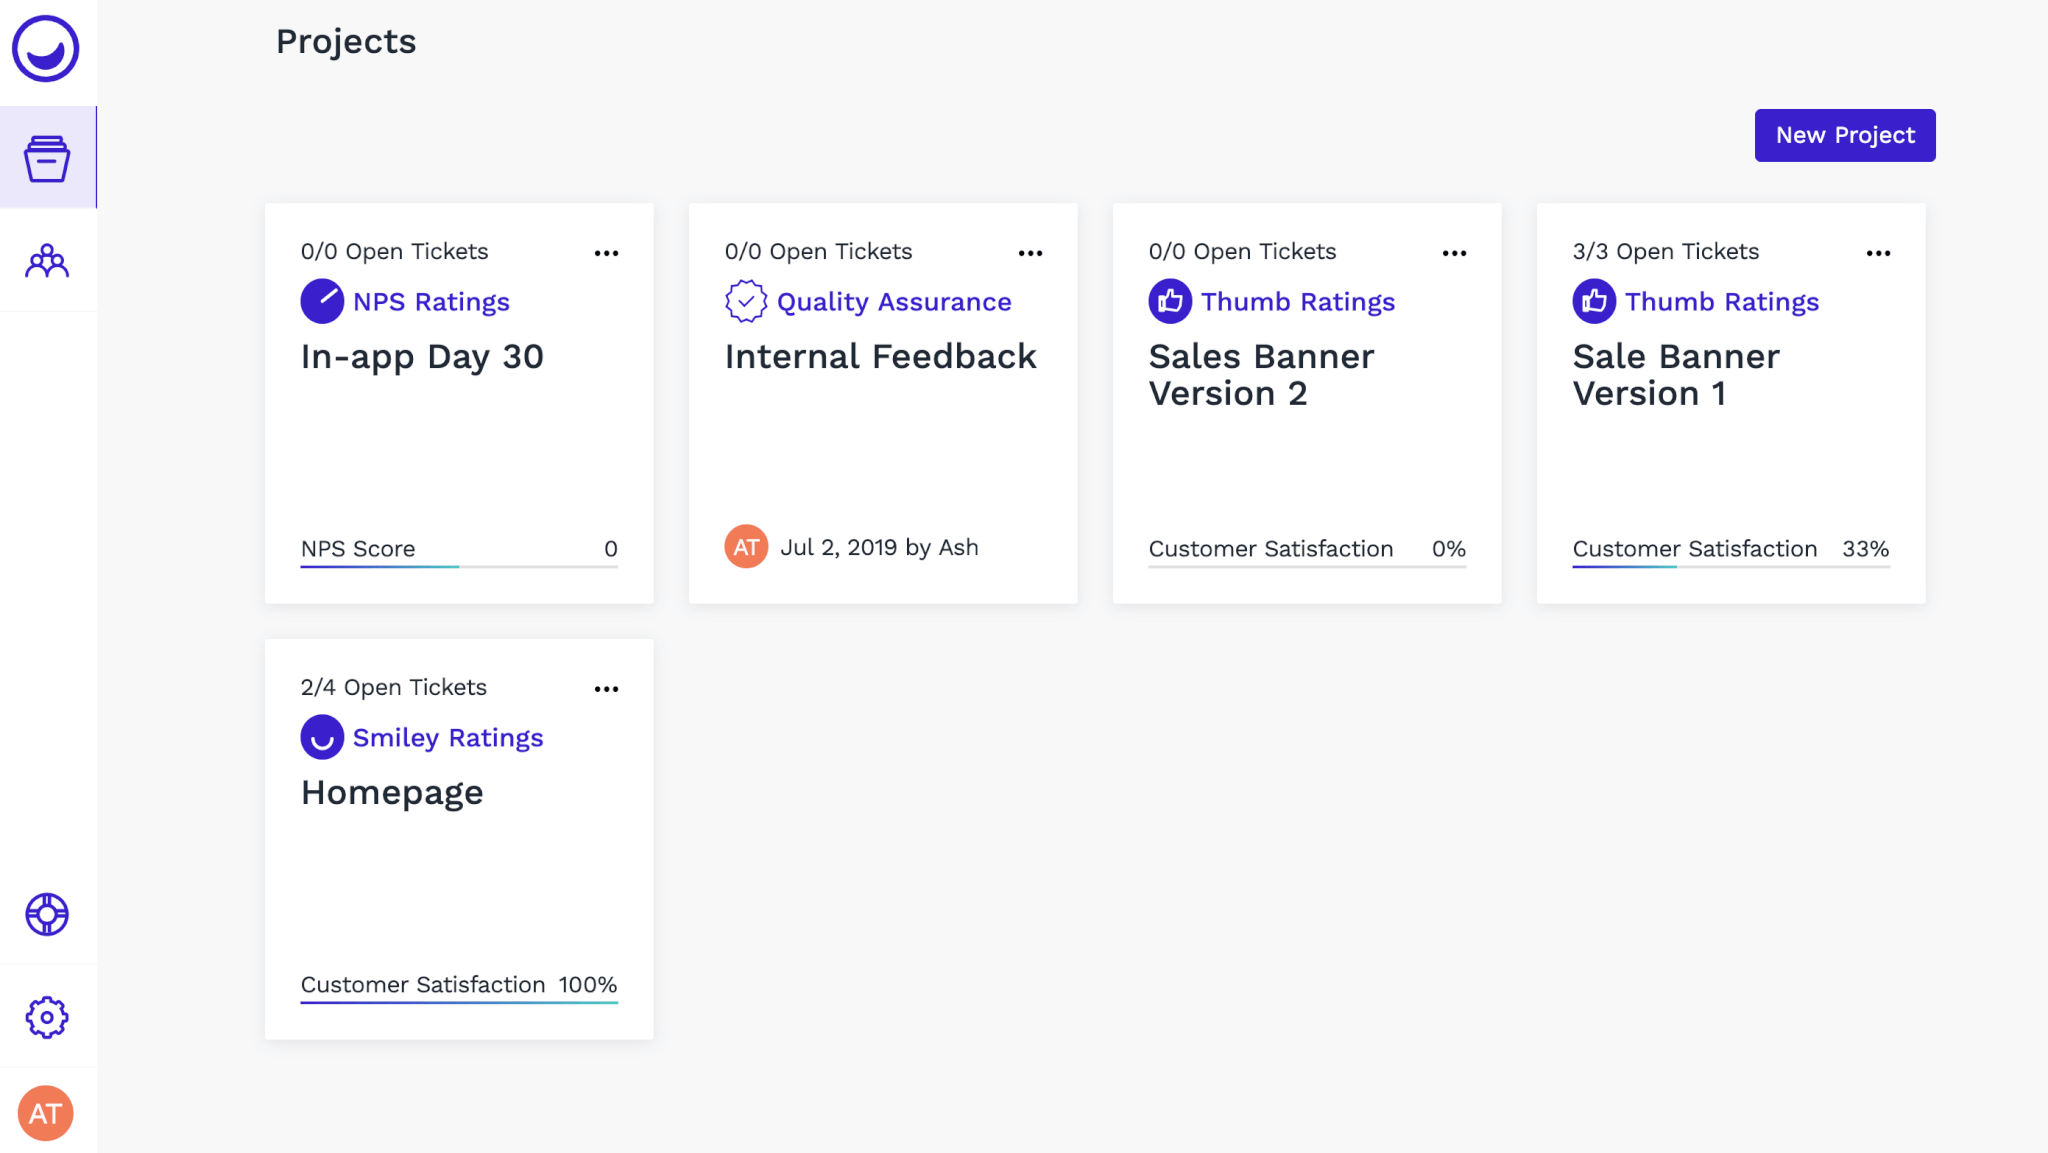Open the three-dot menu on In-app Day 30

606,252
